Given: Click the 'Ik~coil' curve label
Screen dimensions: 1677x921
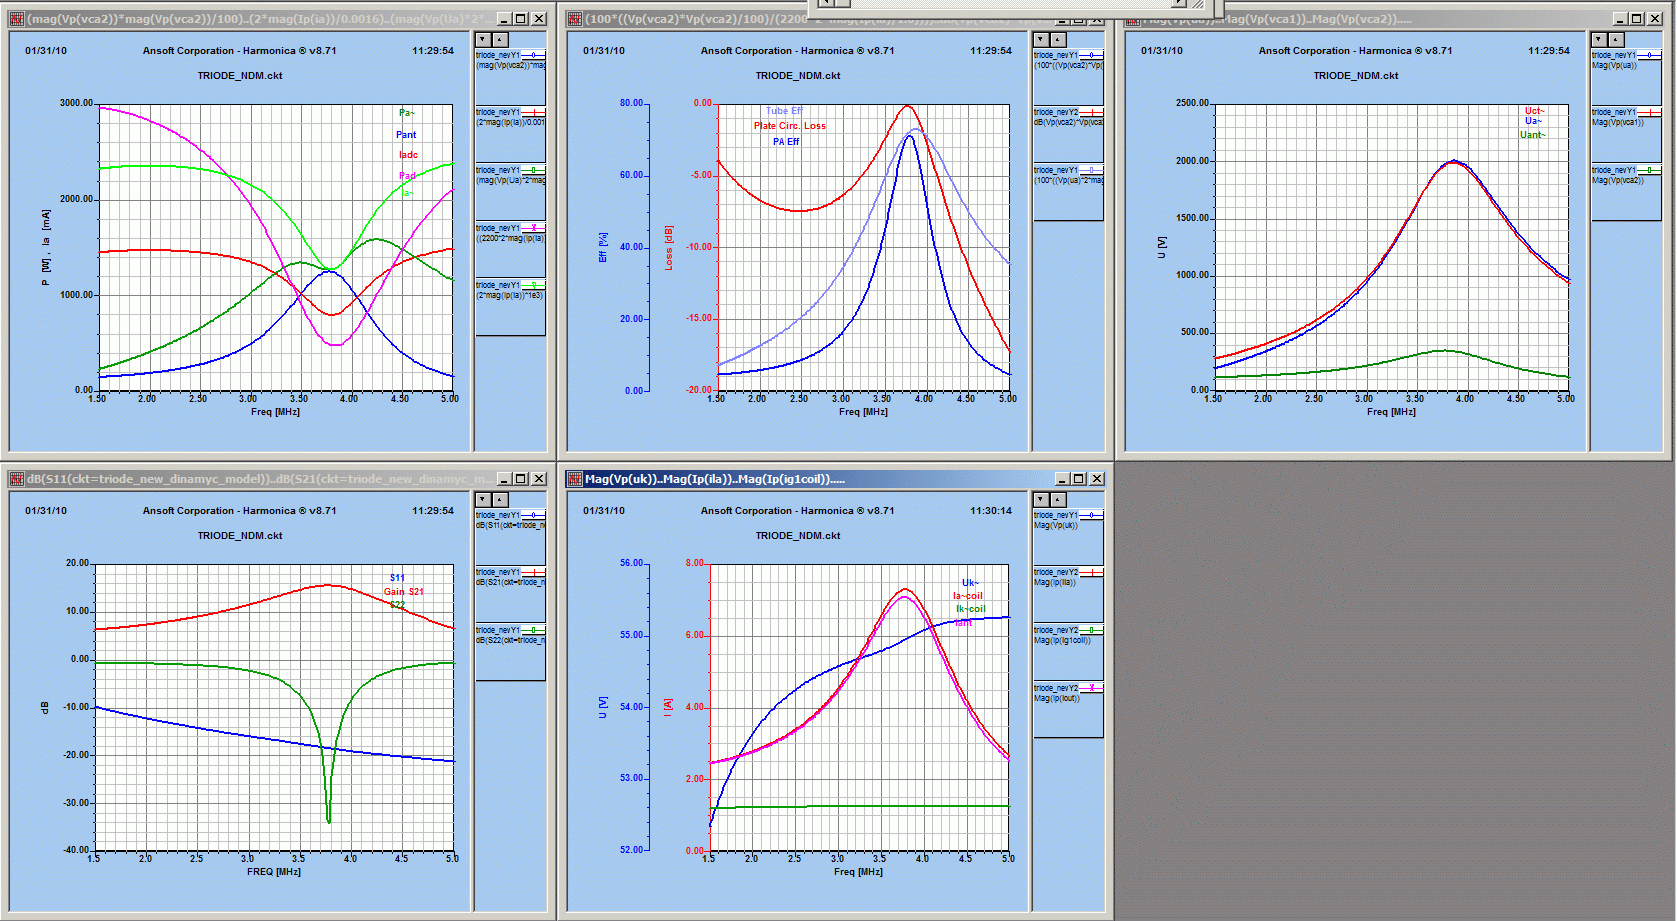Looking at the screenshot, I should [x=970, y=609].
